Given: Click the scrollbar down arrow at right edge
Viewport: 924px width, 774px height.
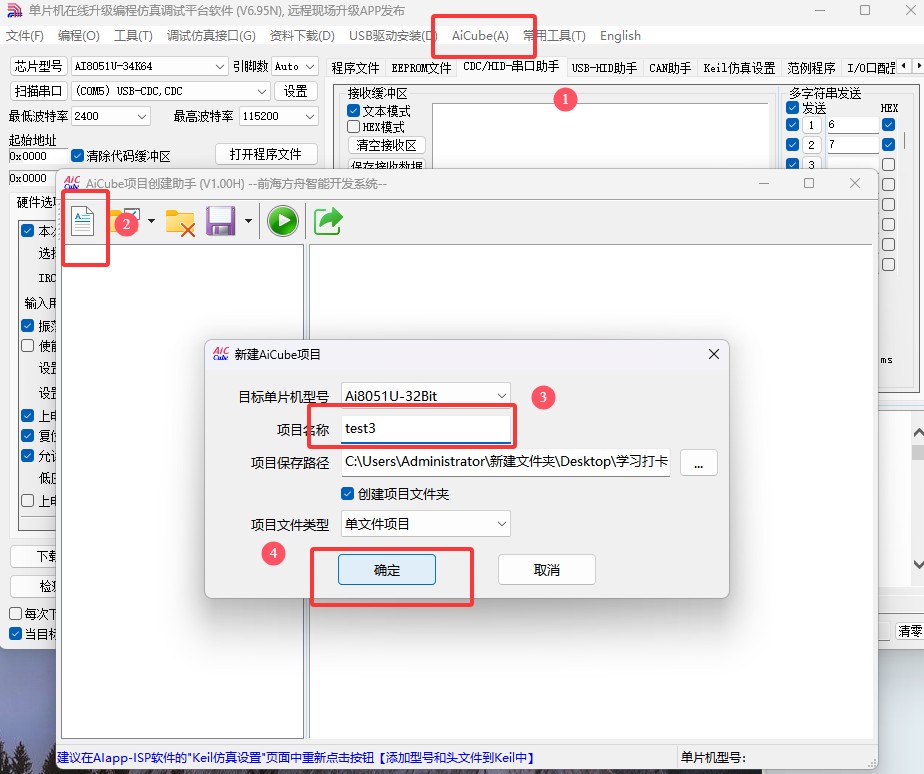Looking at the screenshot, I should [x=918, y=564].
